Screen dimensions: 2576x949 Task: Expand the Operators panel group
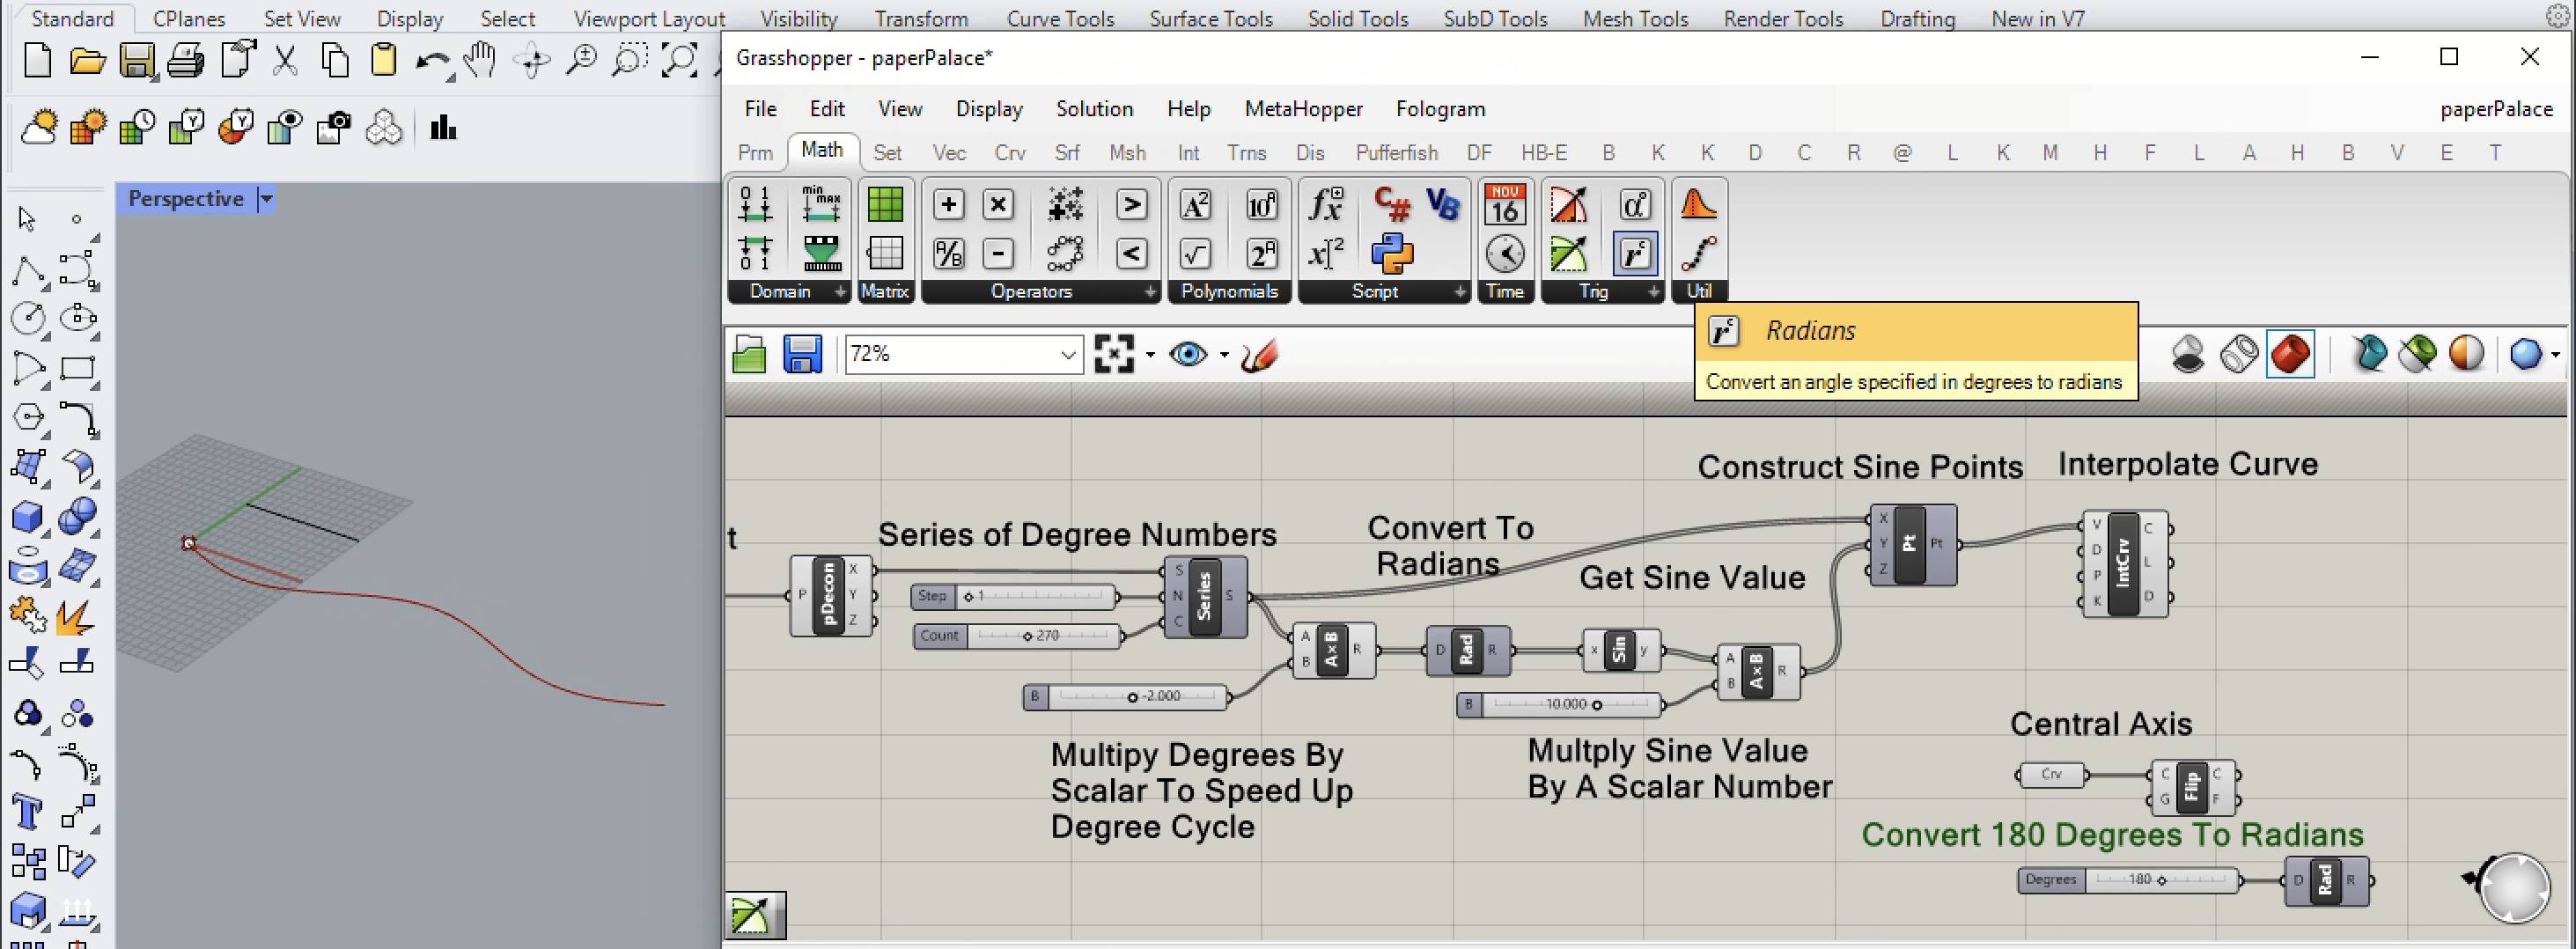[1150, 292]
